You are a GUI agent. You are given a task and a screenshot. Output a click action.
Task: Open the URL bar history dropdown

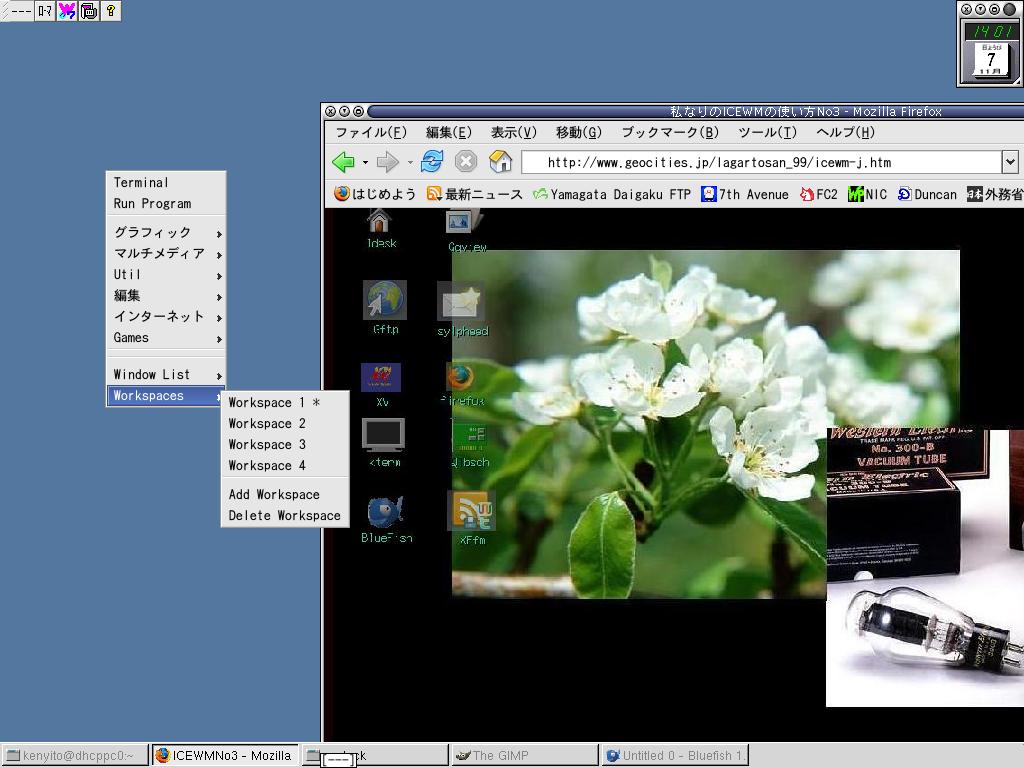1010,161
